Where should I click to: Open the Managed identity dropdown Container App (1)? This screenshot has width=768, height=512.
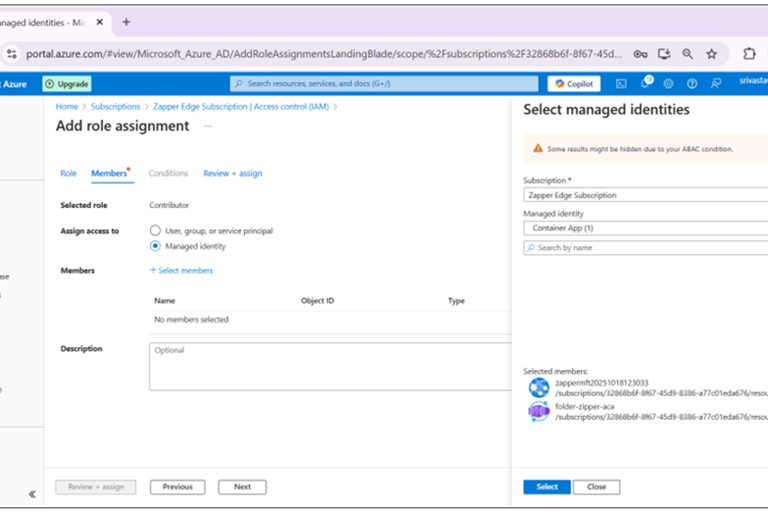(646, 228)
